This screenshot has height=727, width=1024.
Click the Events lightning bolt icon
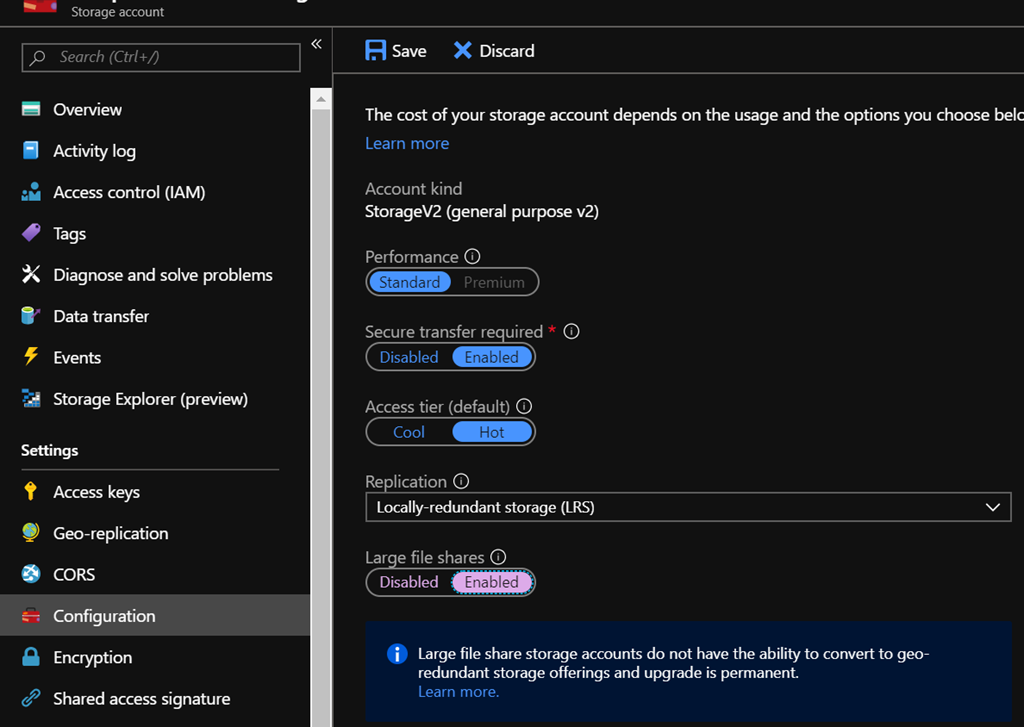pyautogui.click(x=31, y=357)
